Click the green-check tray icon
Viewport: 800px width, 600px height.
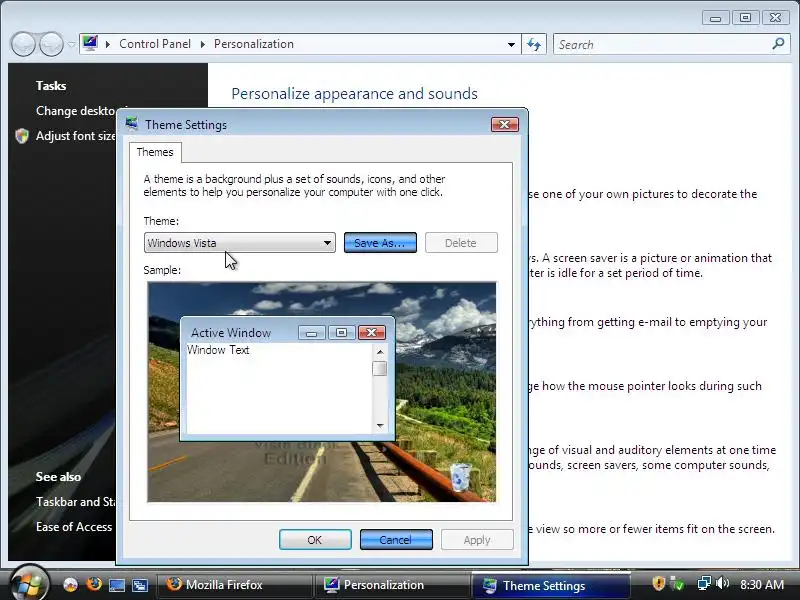point(677,583)
